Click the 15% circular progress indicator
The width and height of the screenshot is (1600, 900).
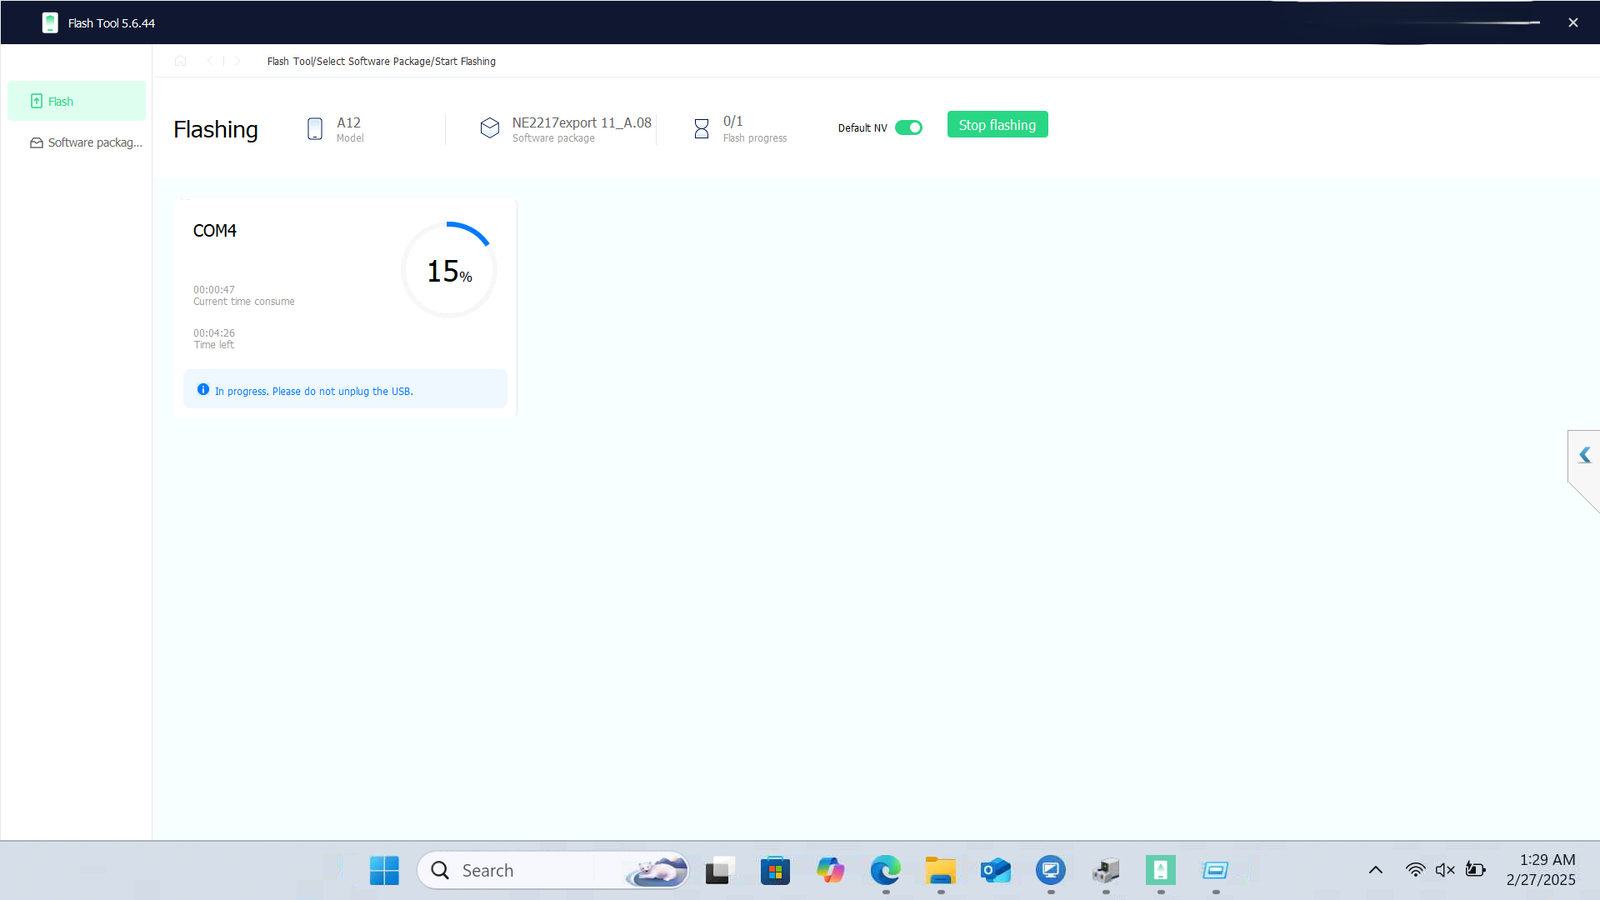pyautogui.click(x=449, y=269)
